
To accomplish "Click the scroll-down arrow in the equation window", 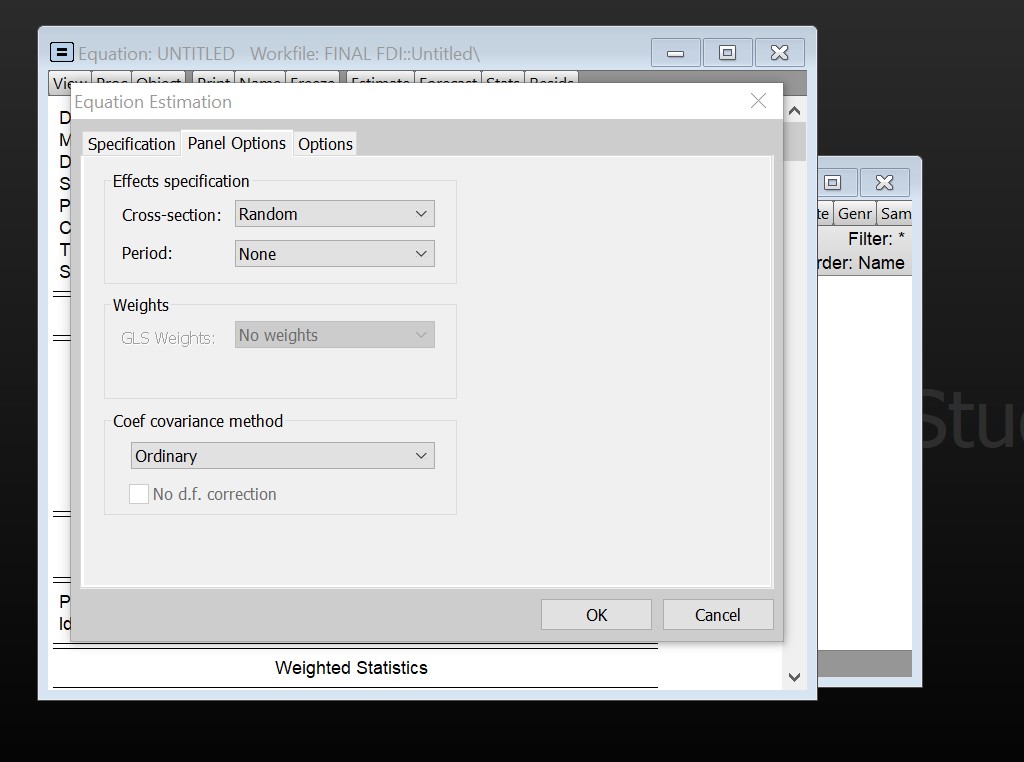I will click(x=795, y=677).
